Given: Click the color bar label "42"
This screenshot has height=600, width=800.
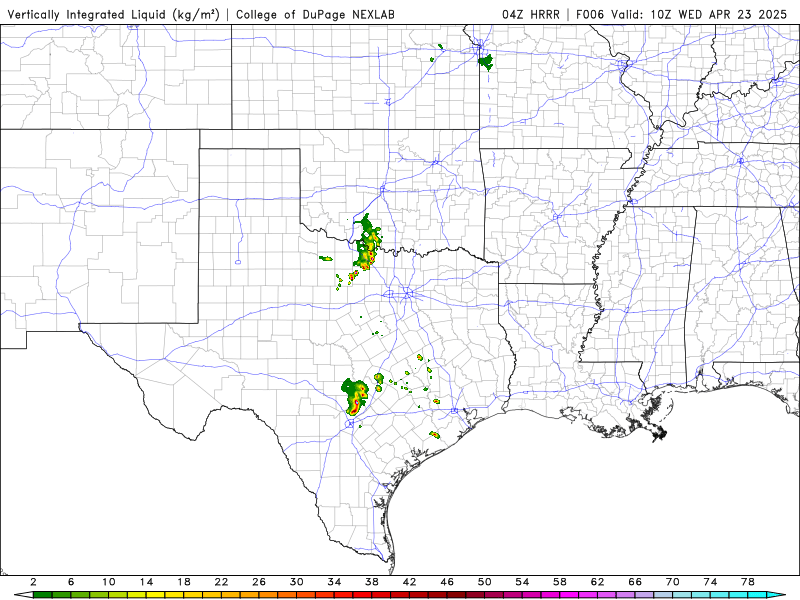Looking at the screenshot, I should click(409, 582).
